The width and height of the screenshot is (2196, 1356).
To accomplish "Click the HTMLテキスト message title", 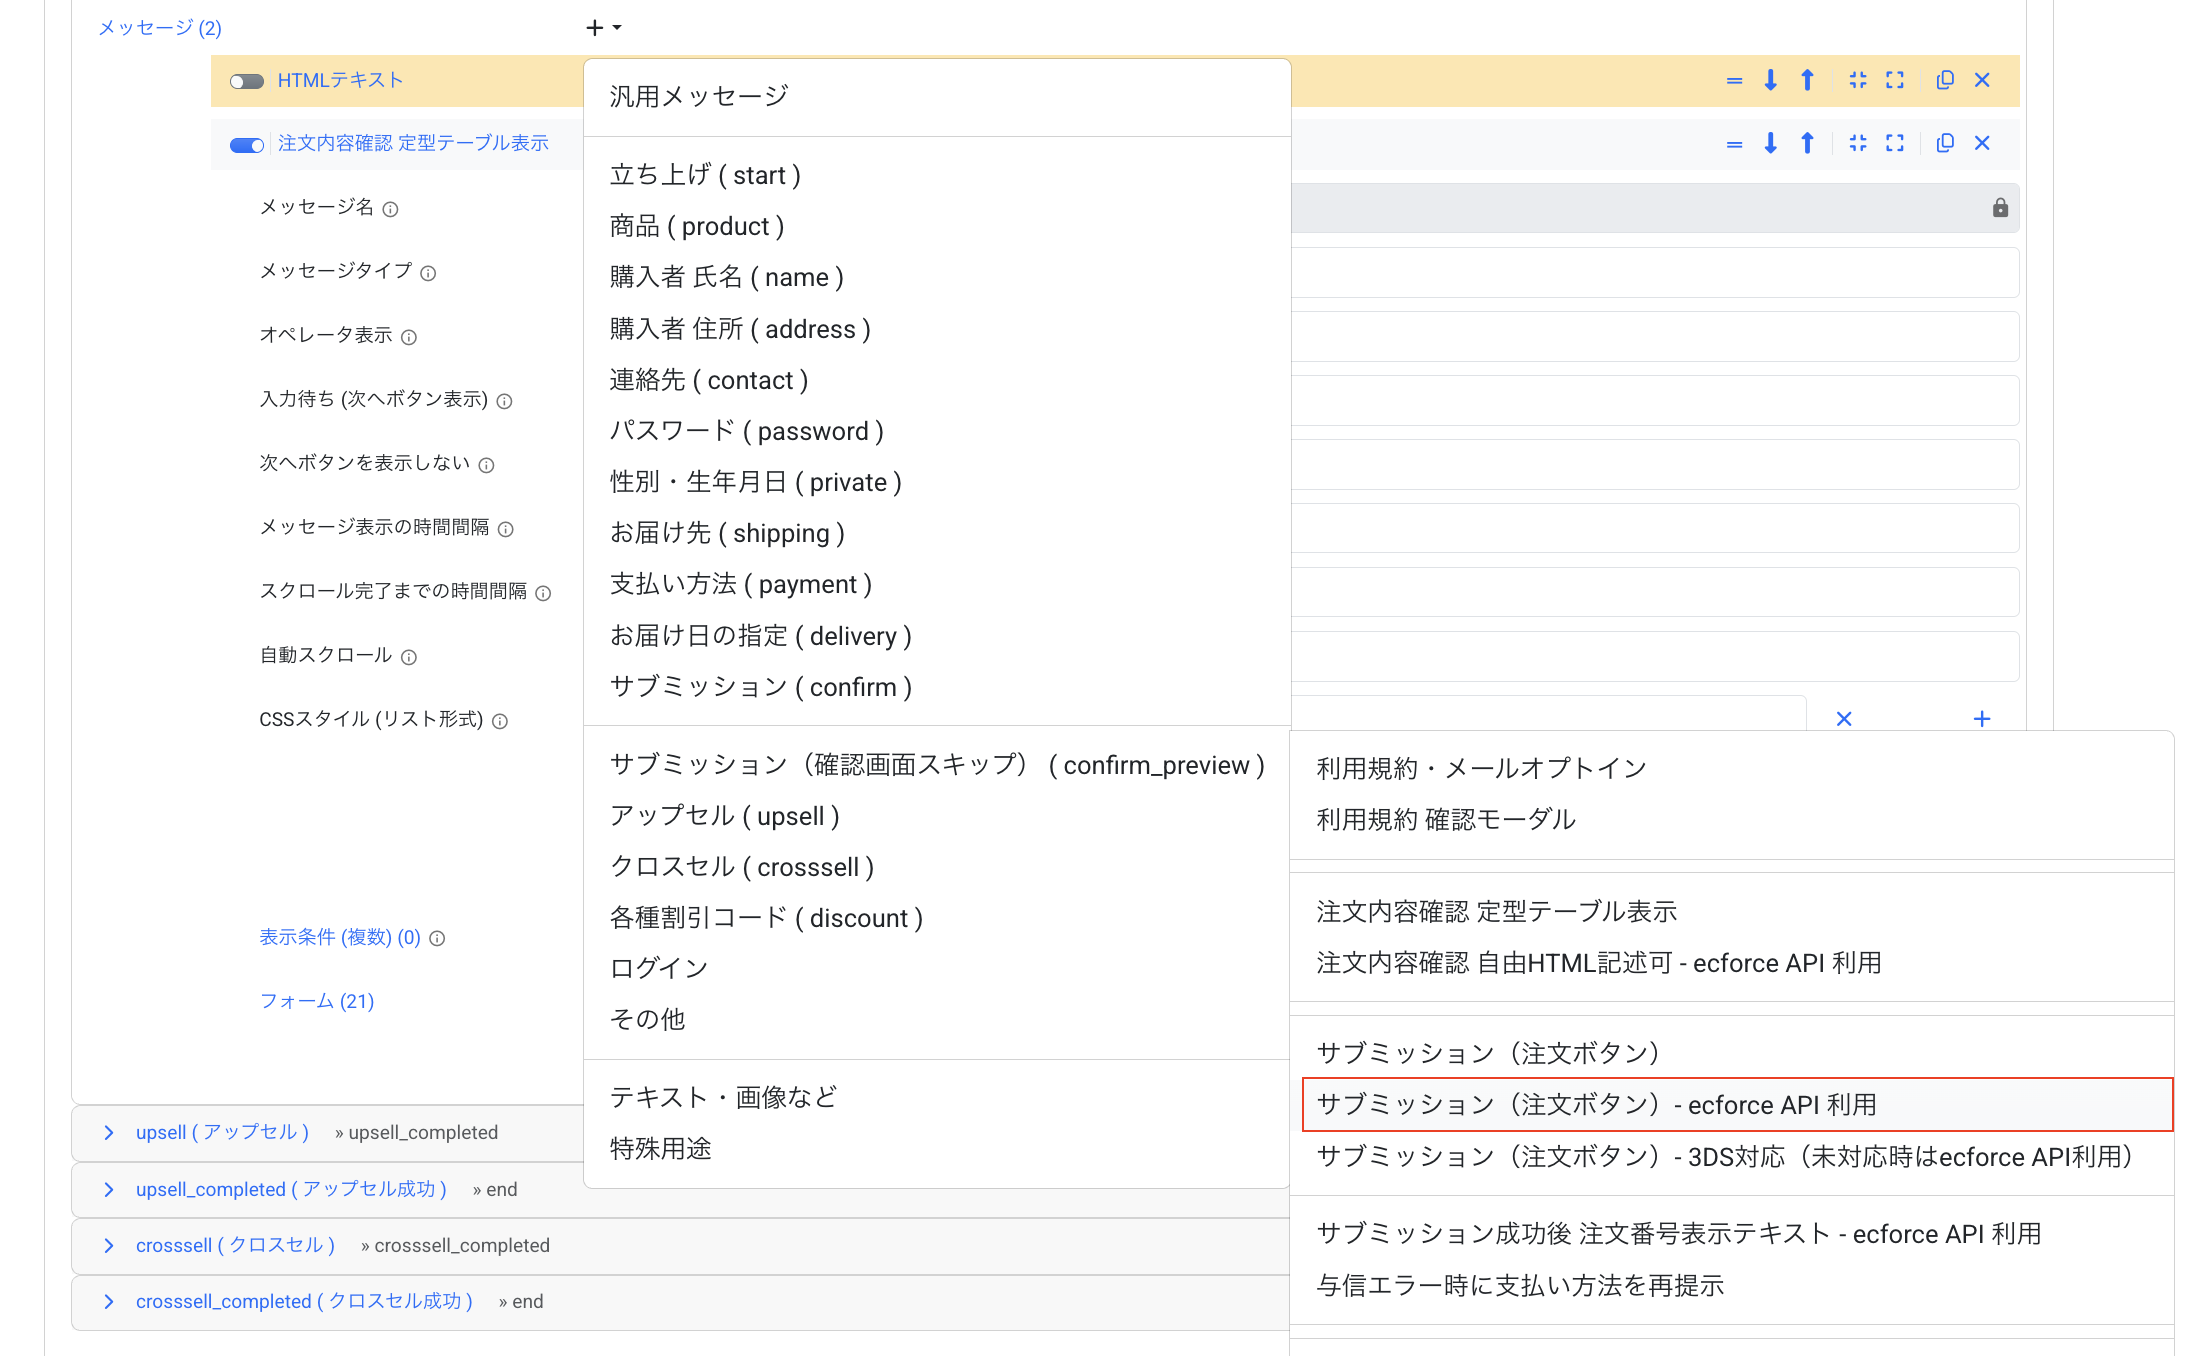I will click(340, 80).
